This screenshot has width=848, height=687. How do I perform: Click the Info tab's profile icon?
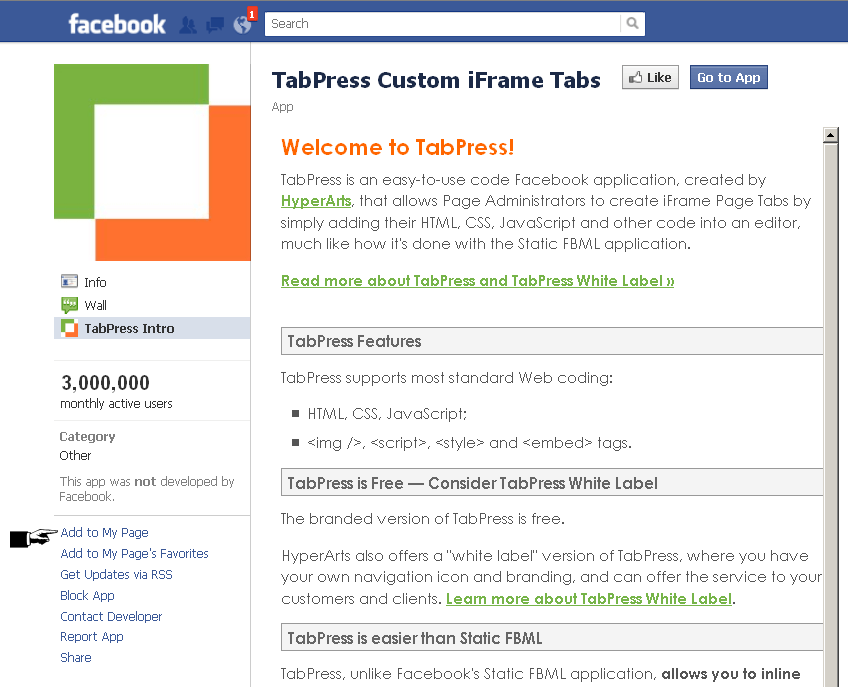coord(69,282)
